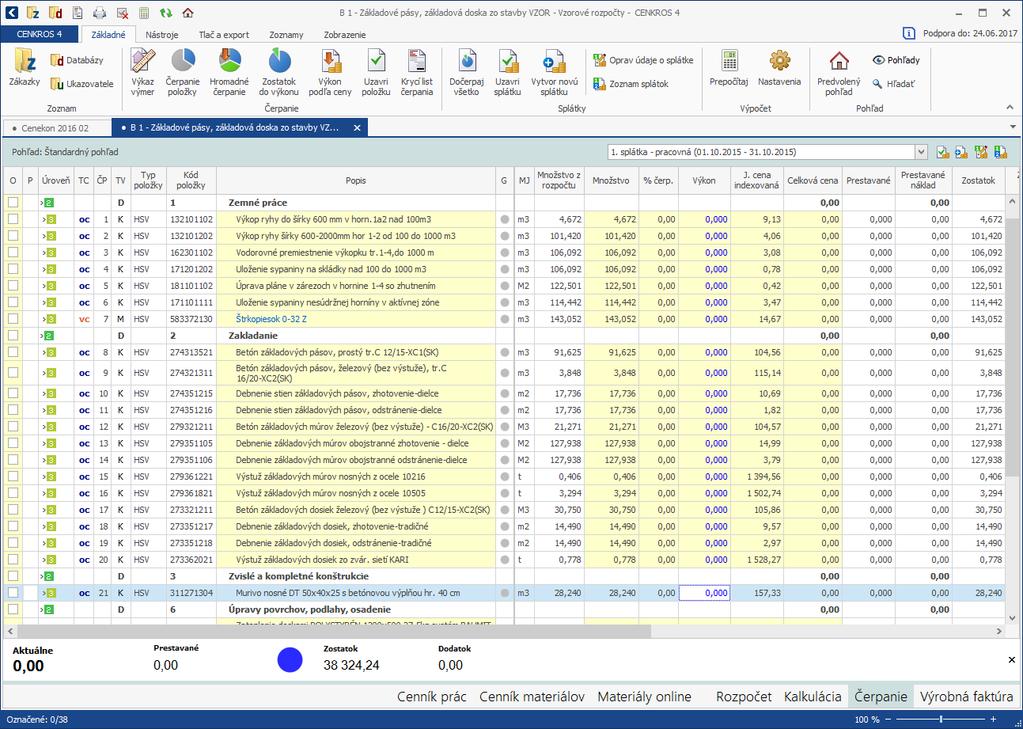Click the green refresh arrows icon
The image size is (1023, 729).
pos(166,12)
